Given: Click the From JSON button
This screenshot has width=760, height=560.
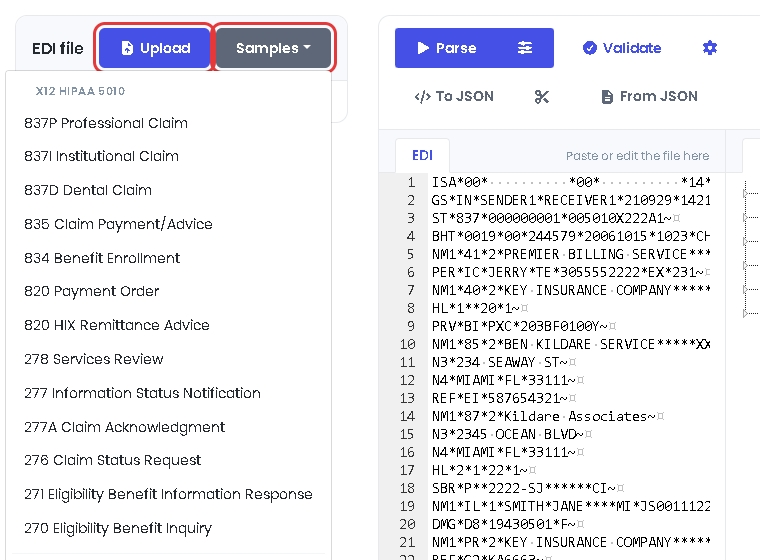Looking at the screenshot, I should pos(649,96).
